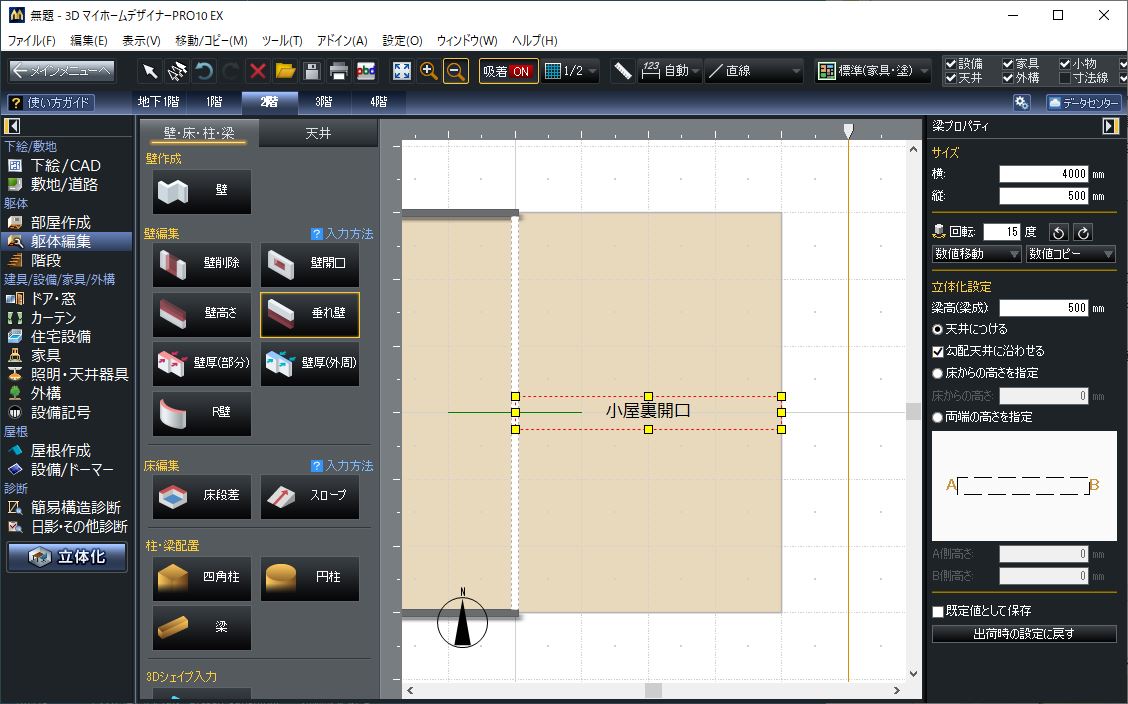Click the zoom out magnifier icon

[x=455, y=71]
